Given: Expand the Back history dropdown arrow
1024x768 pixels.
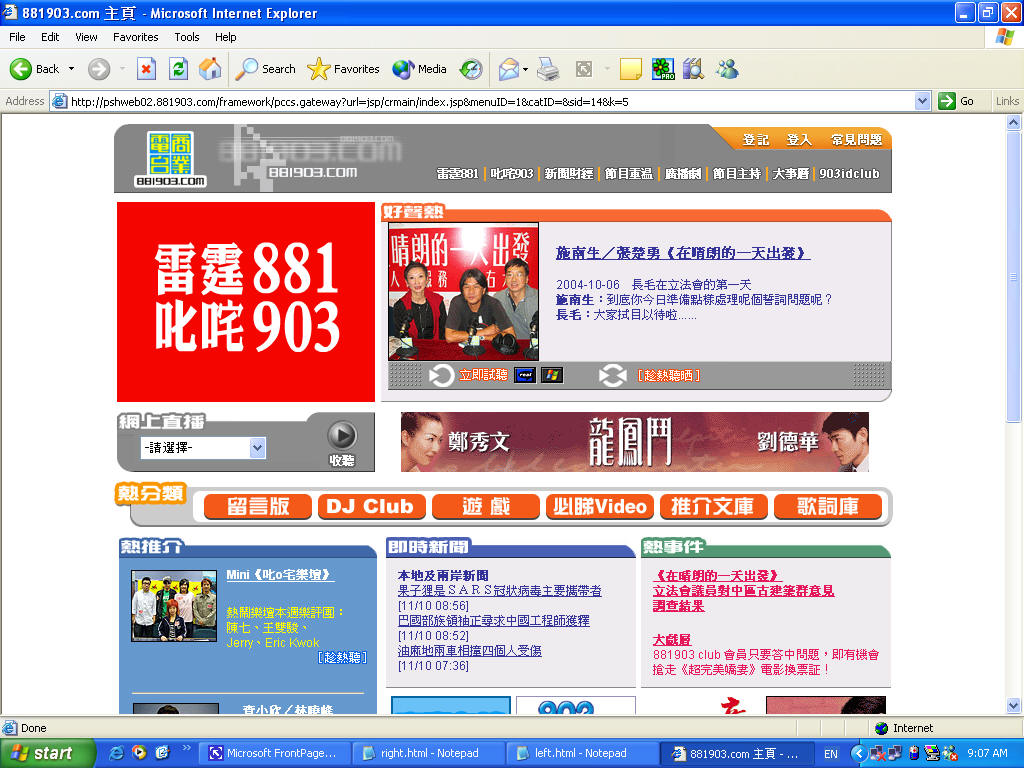Looking at the screenshot, I should (71, 69).
